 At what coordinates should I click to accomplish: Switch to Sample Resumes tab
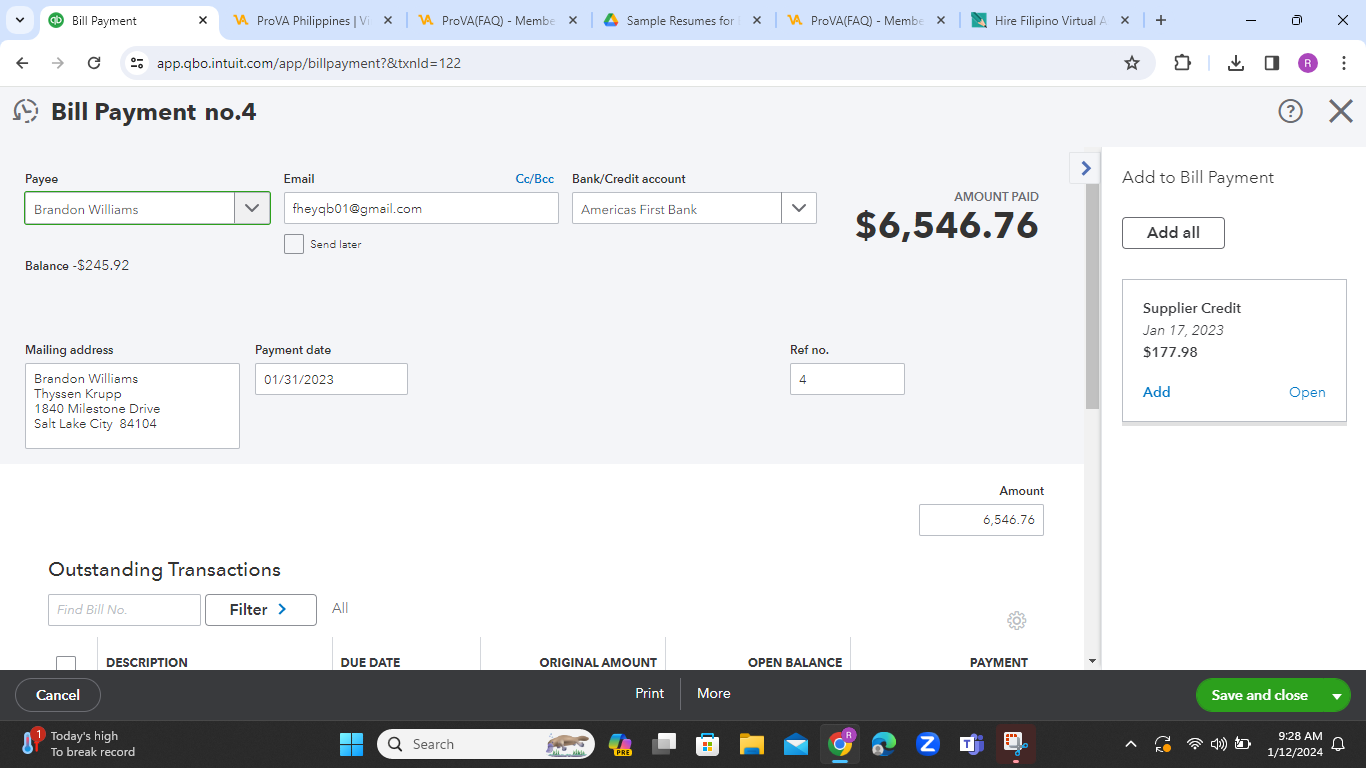[682, 20]
